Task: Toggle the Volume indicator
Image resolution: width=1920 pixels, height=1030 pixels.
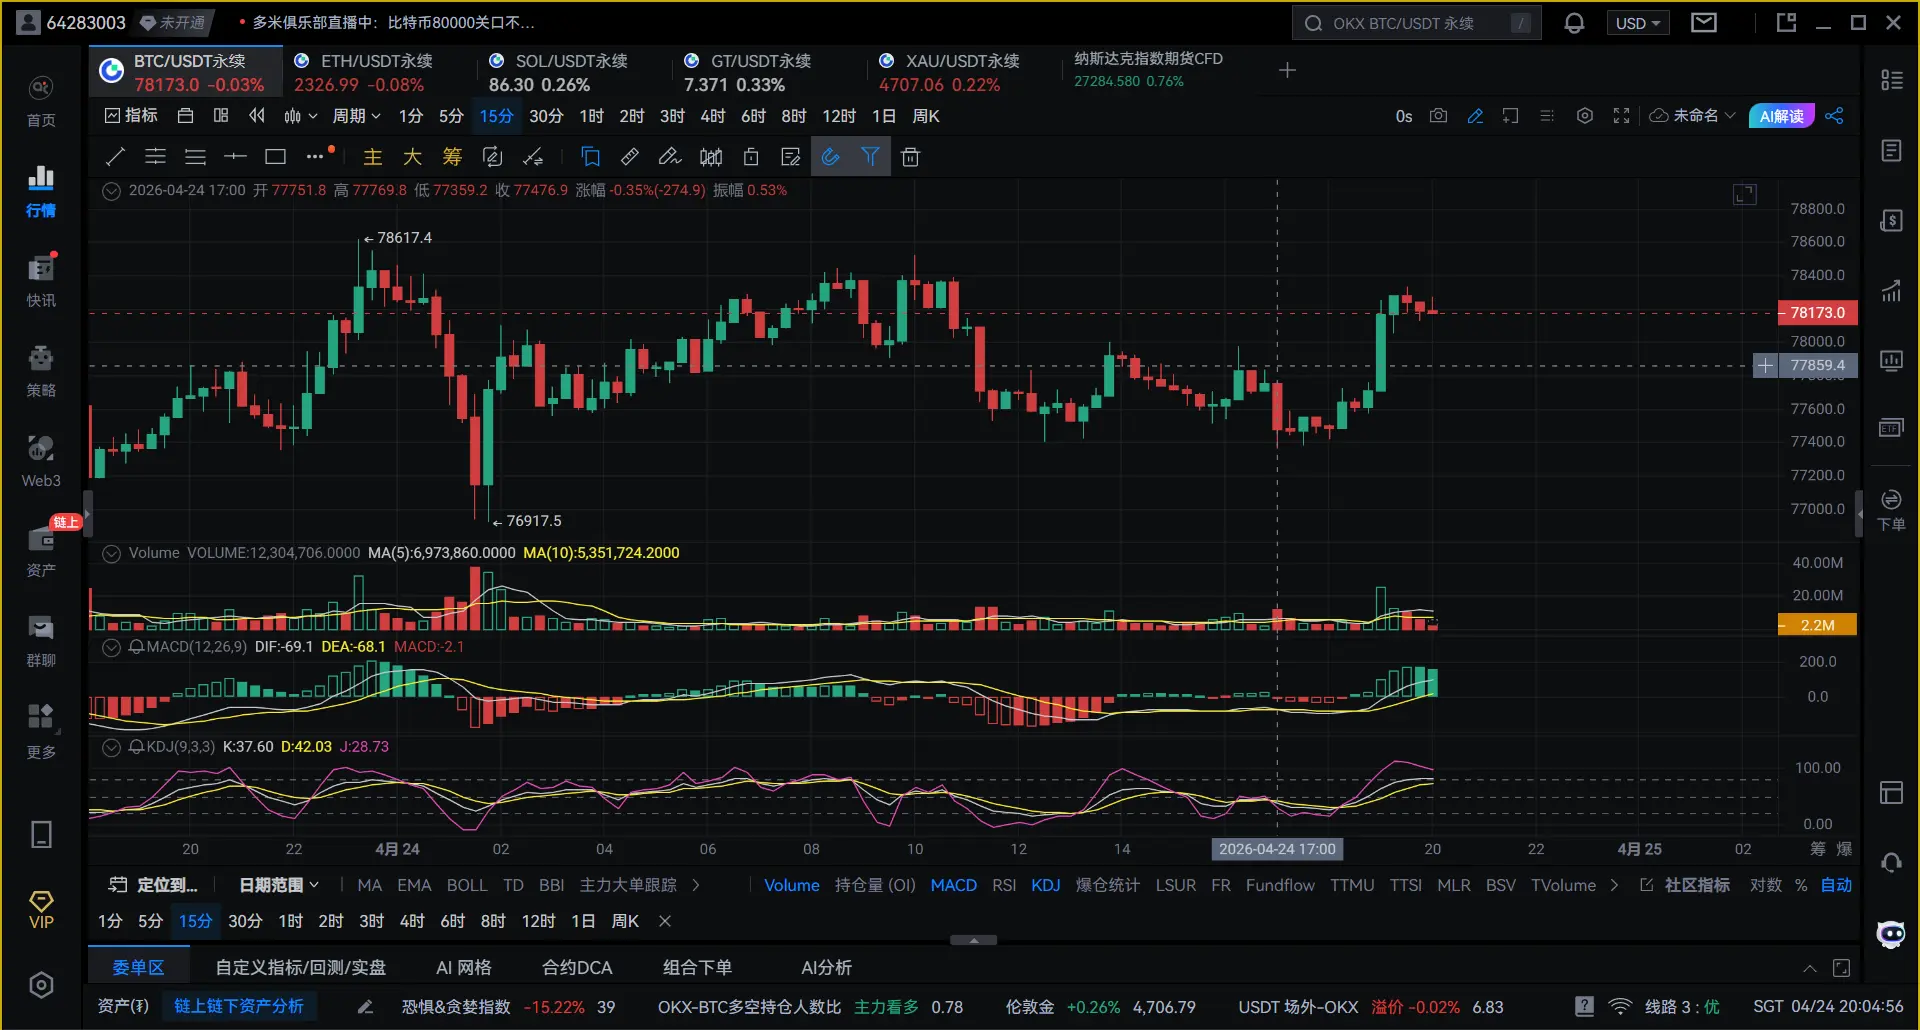Action: [x=792, y=885]
